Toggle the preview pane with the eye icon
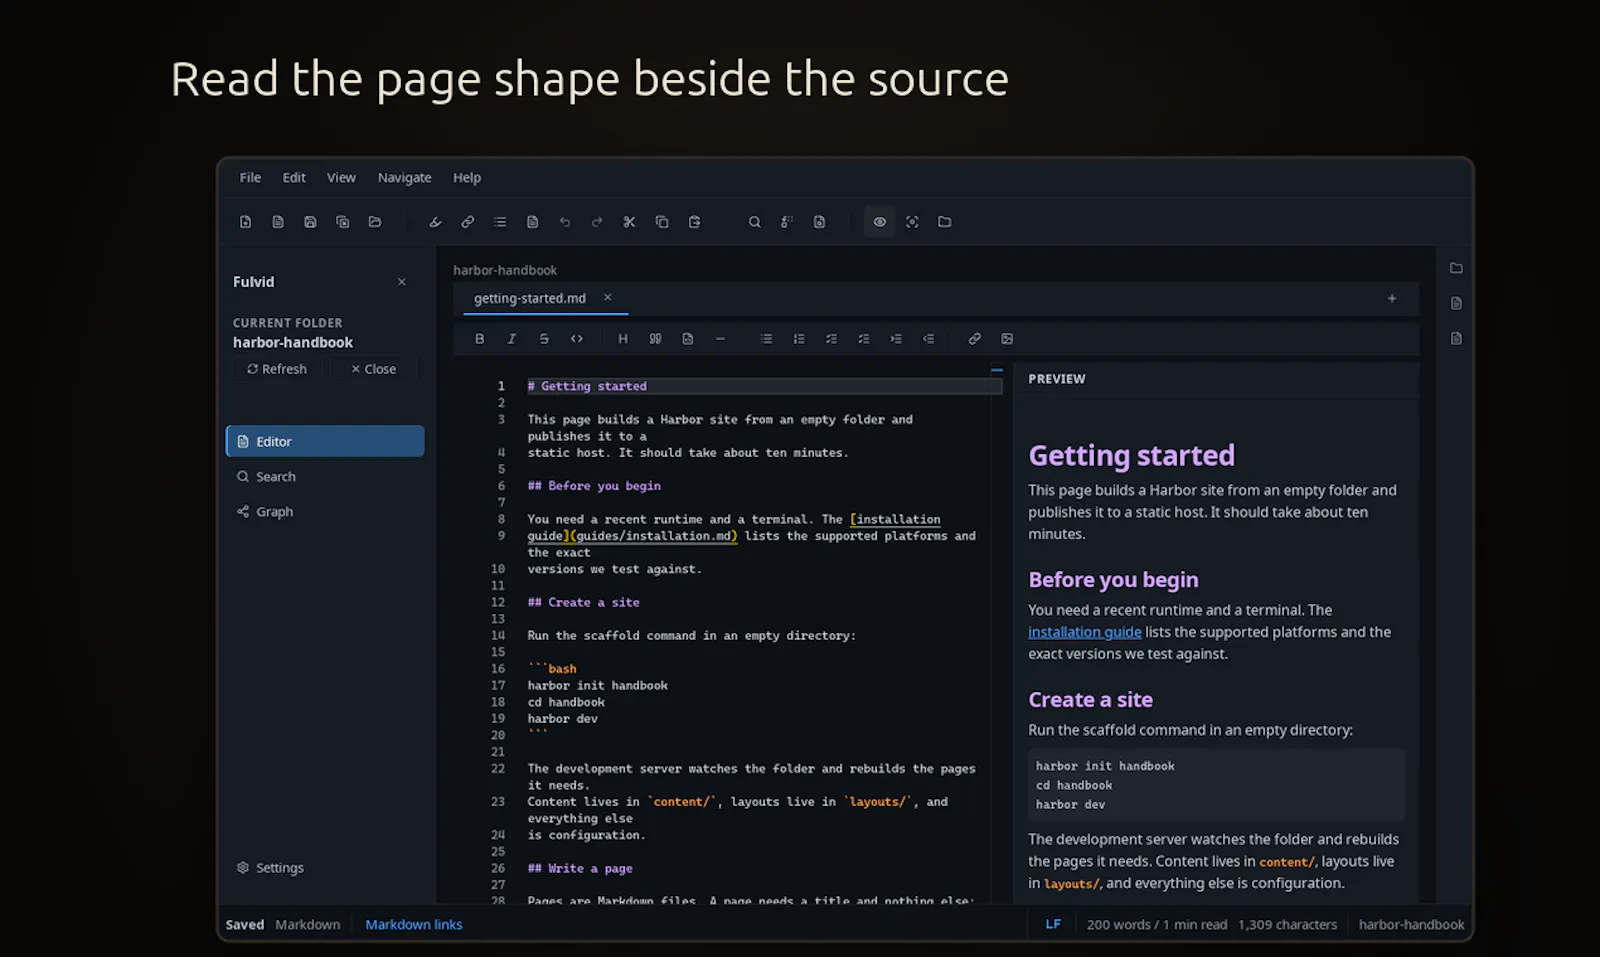The height and width of the screenshot is (957, 1600). (880, 222)
